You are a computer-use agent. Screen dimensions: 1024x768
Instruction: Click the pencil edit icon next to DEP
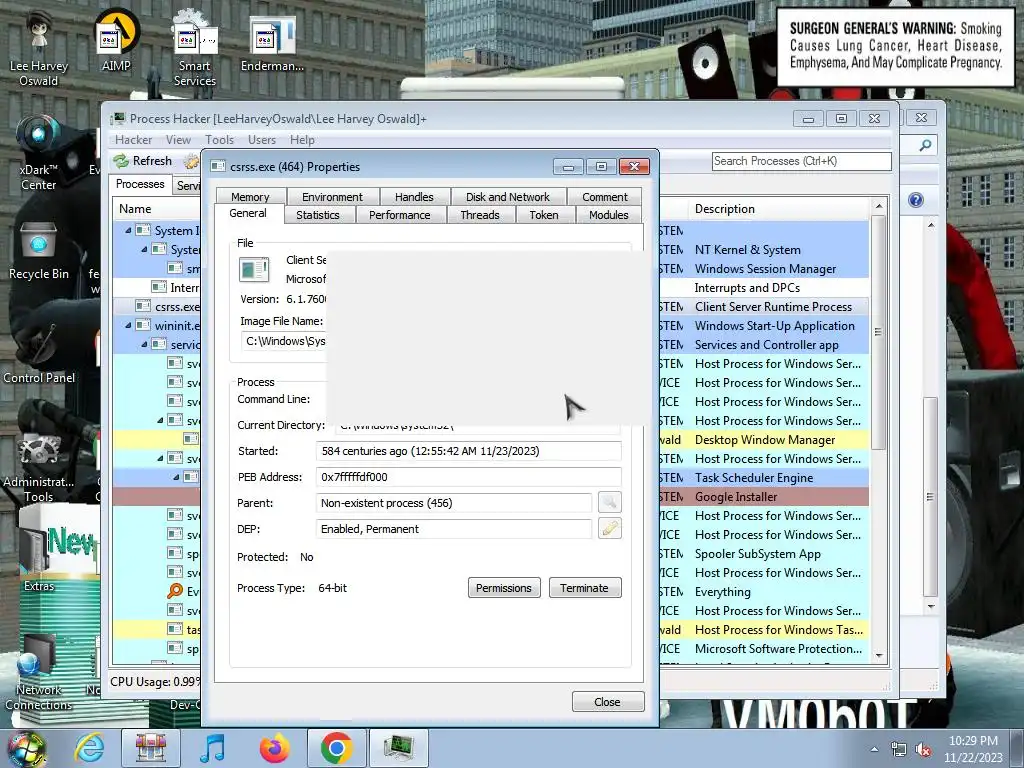[x=609, y=528]
